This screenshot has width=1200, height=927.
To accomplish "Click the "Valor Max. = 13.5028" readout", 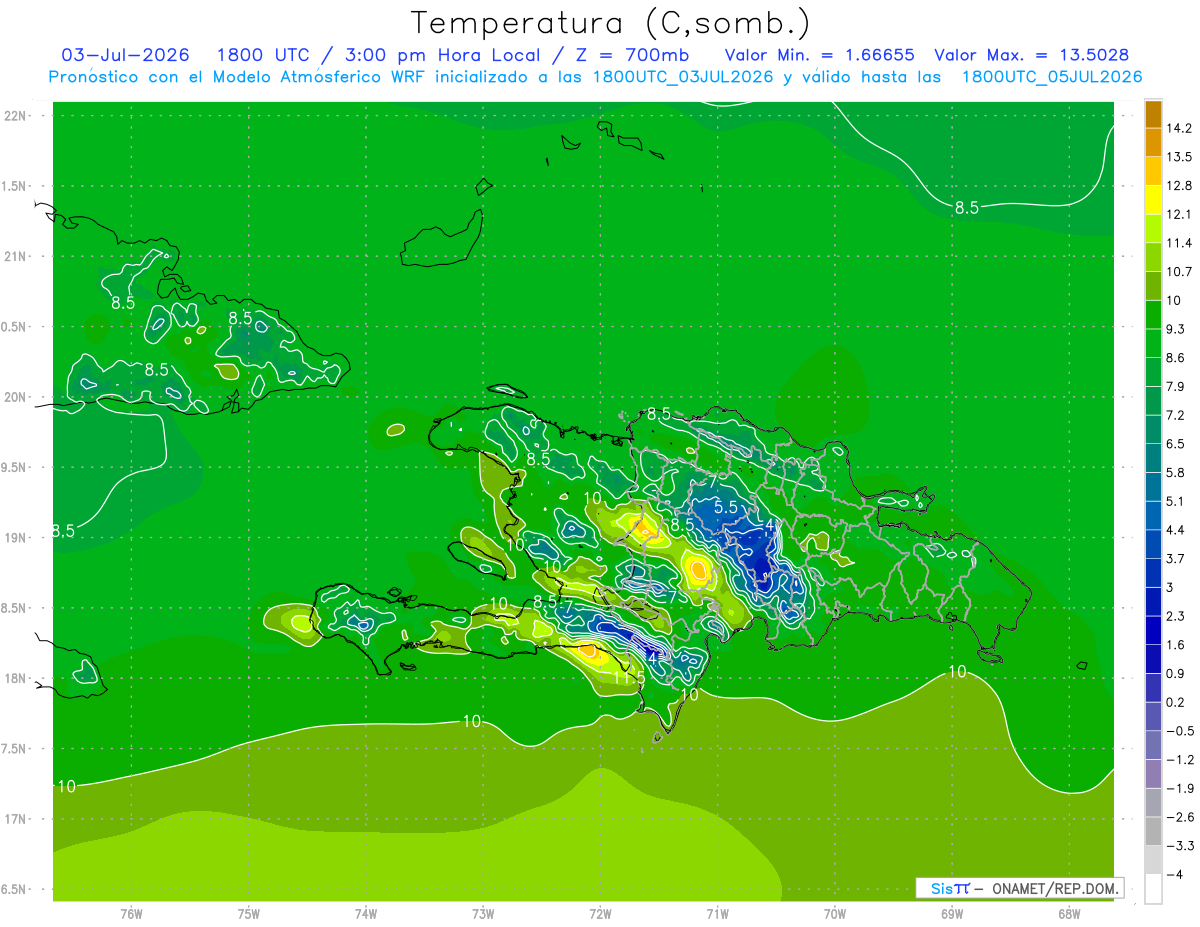I will pos(1032,55).
